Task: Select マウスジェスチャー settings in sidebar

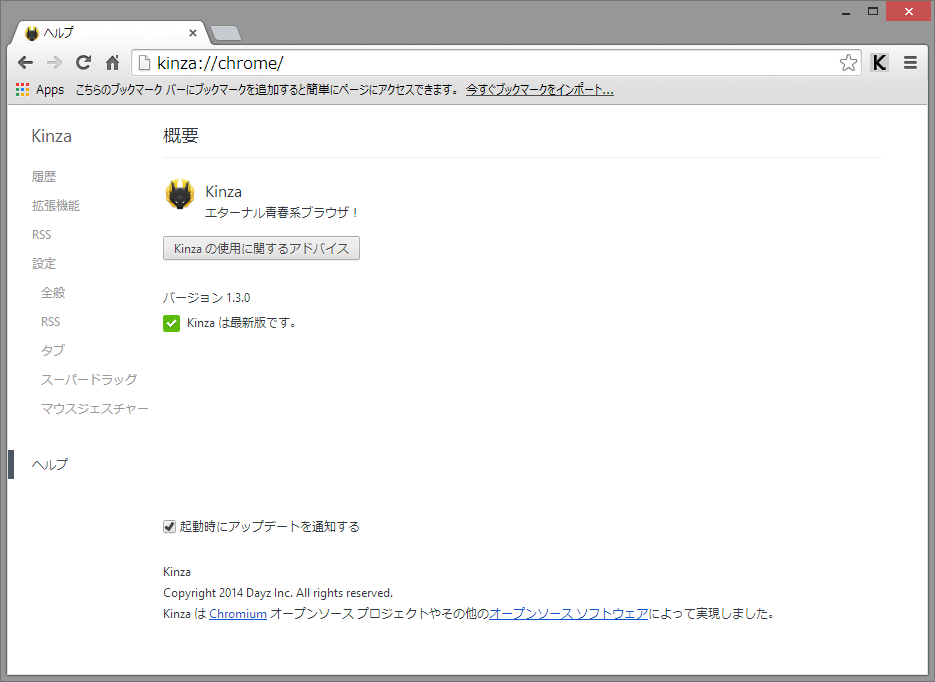Action: pos(94,408)
